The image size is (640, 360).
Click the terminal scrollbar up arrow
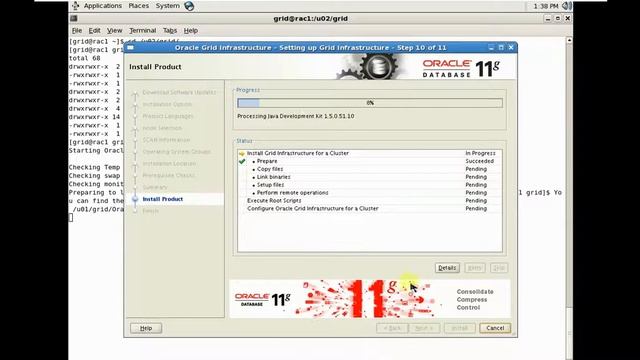(x=569, y=40)
